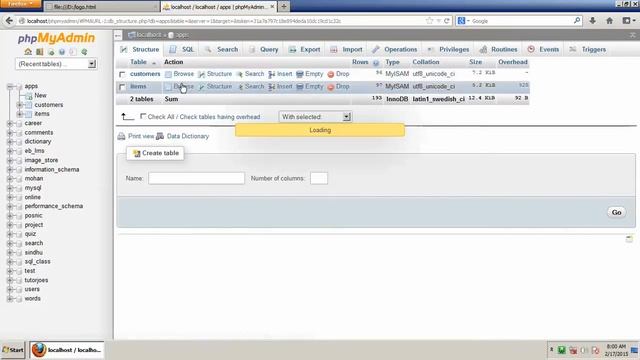The height and width of the screenshot is (360, 640).
Task: Click Drop icon for items table
Action: coord(331,87)
